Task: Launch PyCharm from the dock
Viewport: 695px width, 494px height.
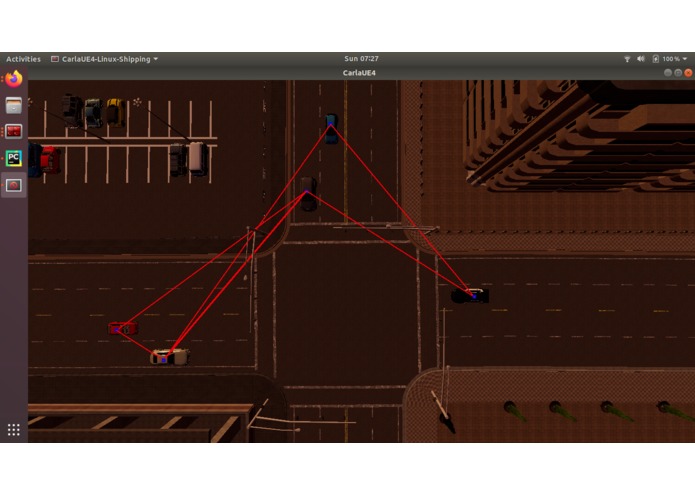Action: 14,158
